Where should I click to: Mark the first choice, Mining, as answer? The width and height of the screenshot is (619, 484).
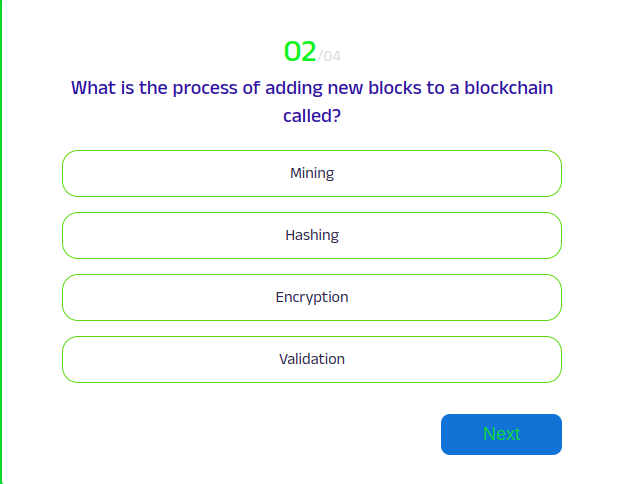pos(311,173)
